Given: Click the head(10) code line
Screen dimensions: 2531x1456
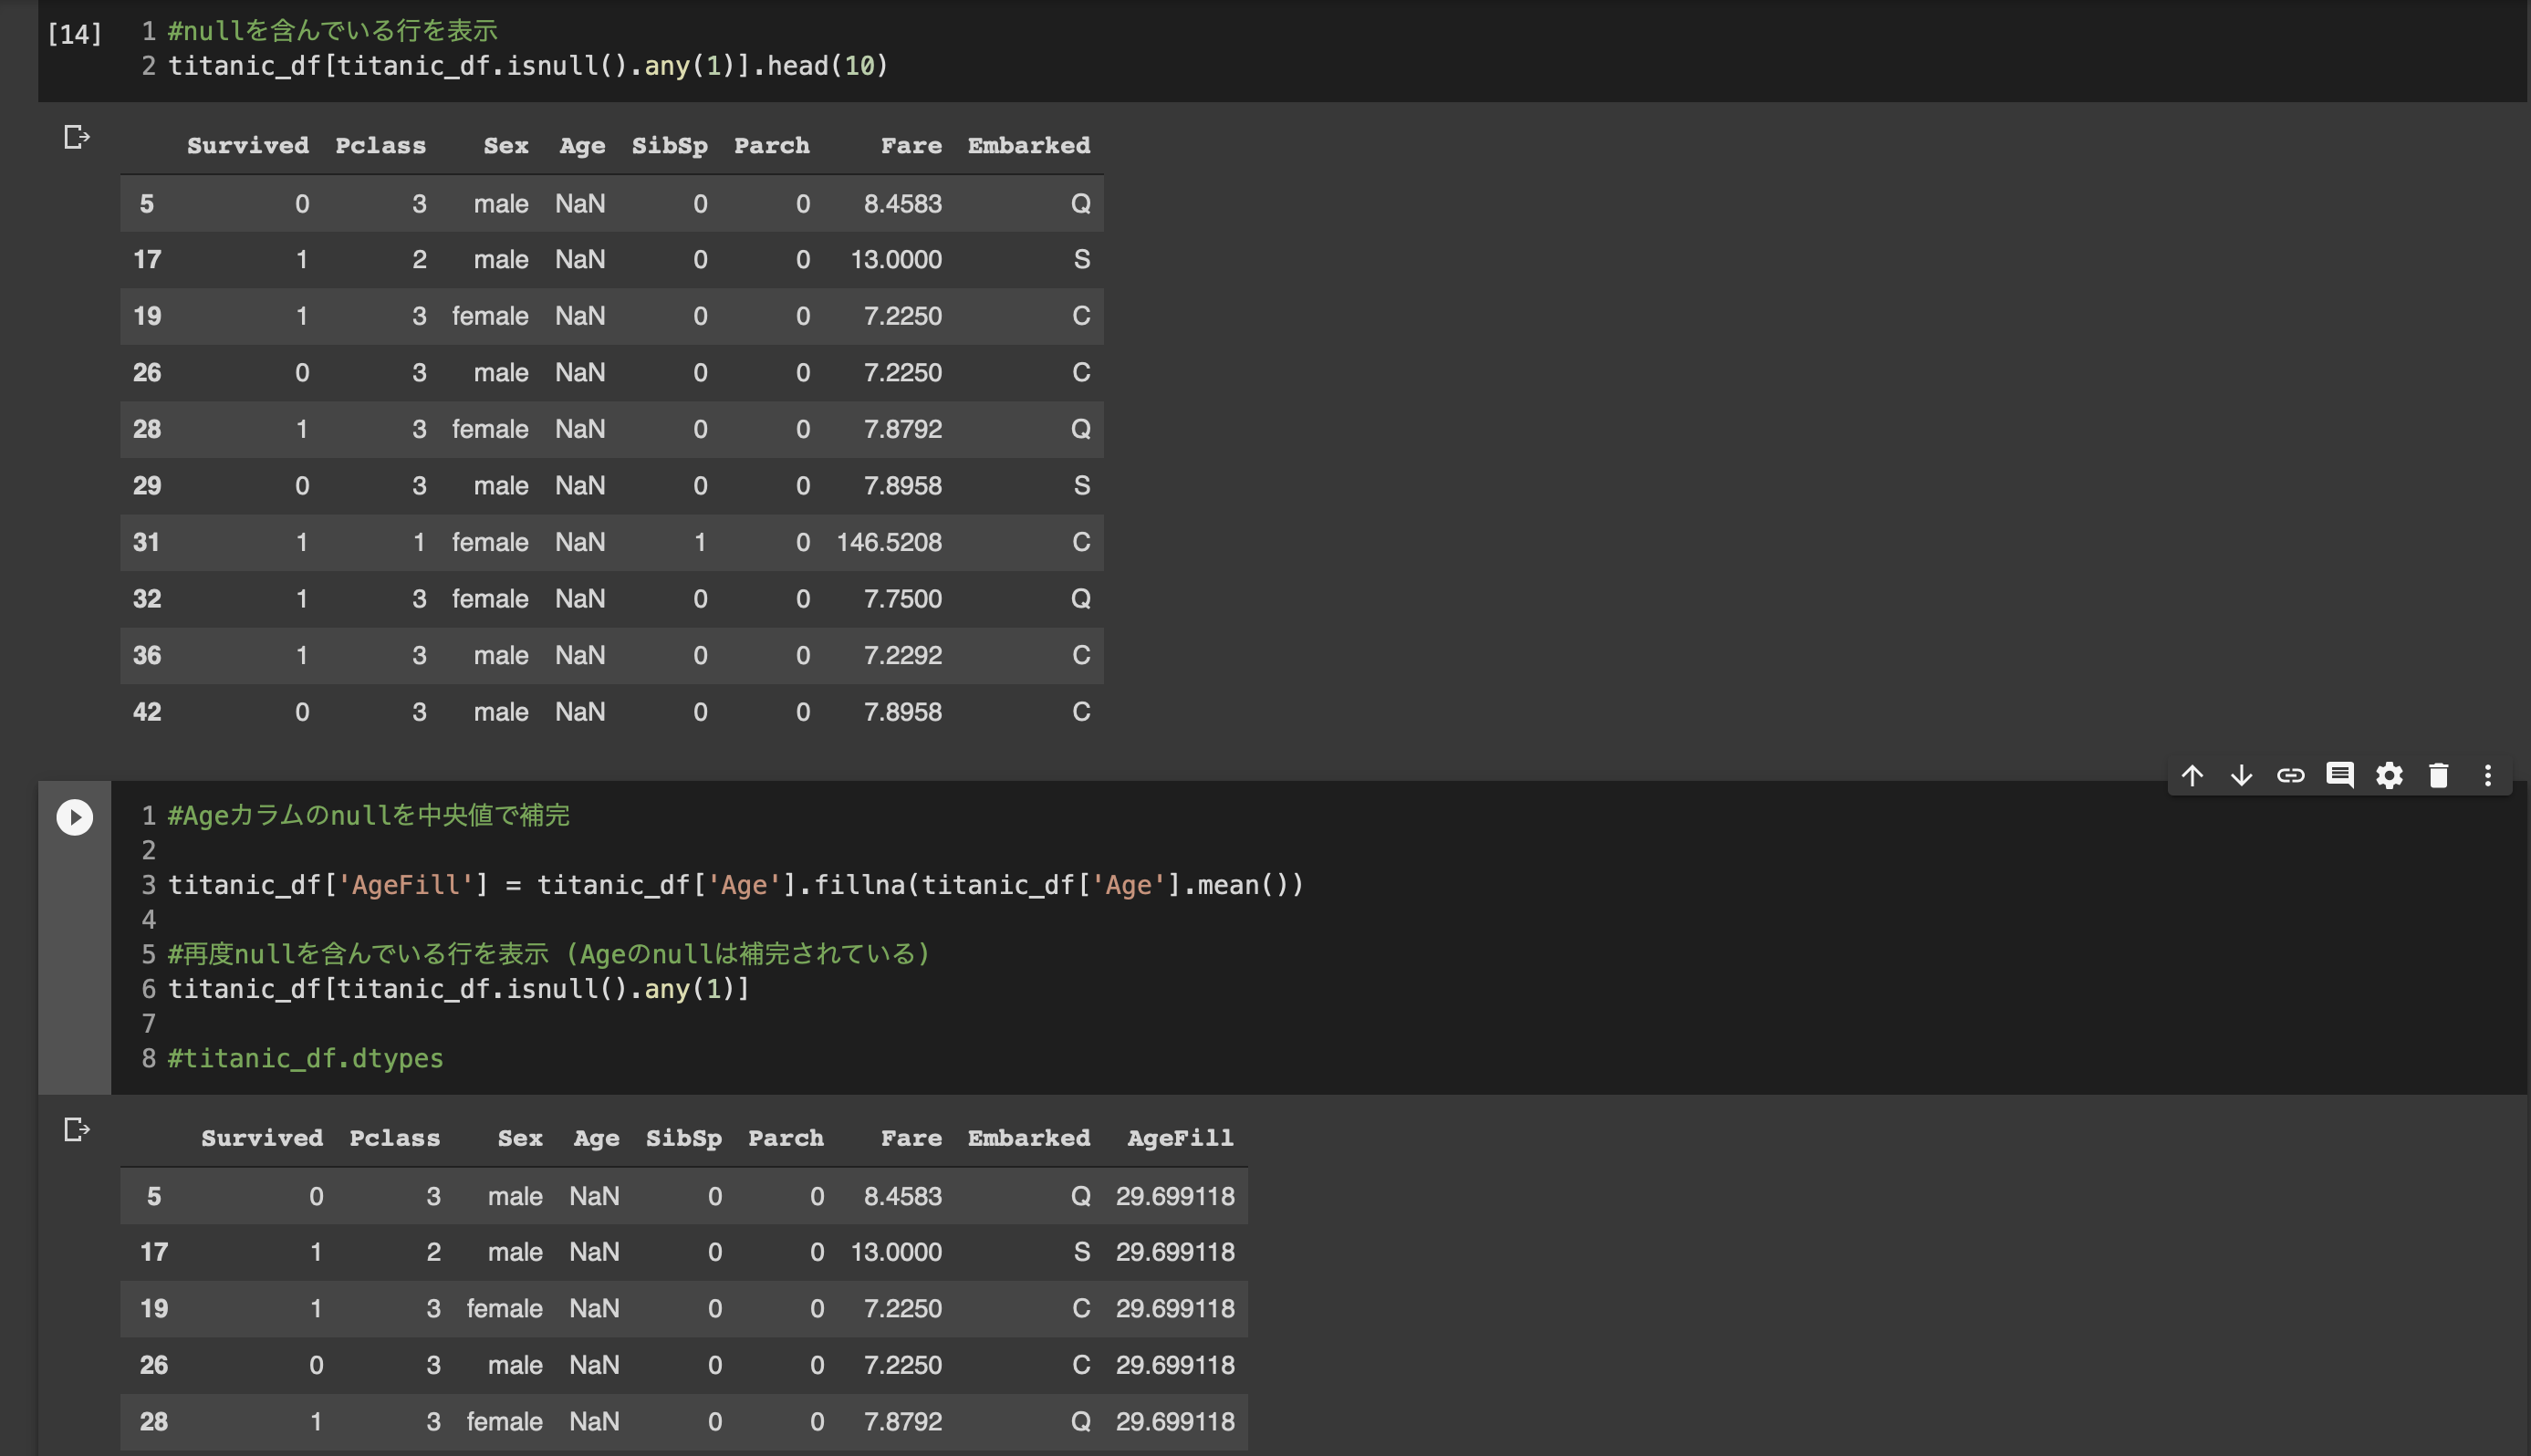Looking at the screenshot, I should (x=527, y=66).
